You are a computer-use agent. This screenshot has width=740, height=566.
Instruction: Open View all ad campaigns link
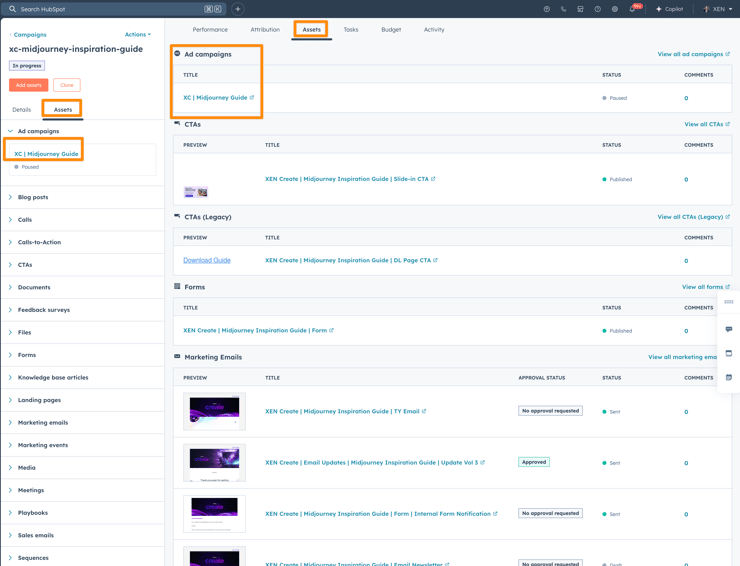pos(694,54)
